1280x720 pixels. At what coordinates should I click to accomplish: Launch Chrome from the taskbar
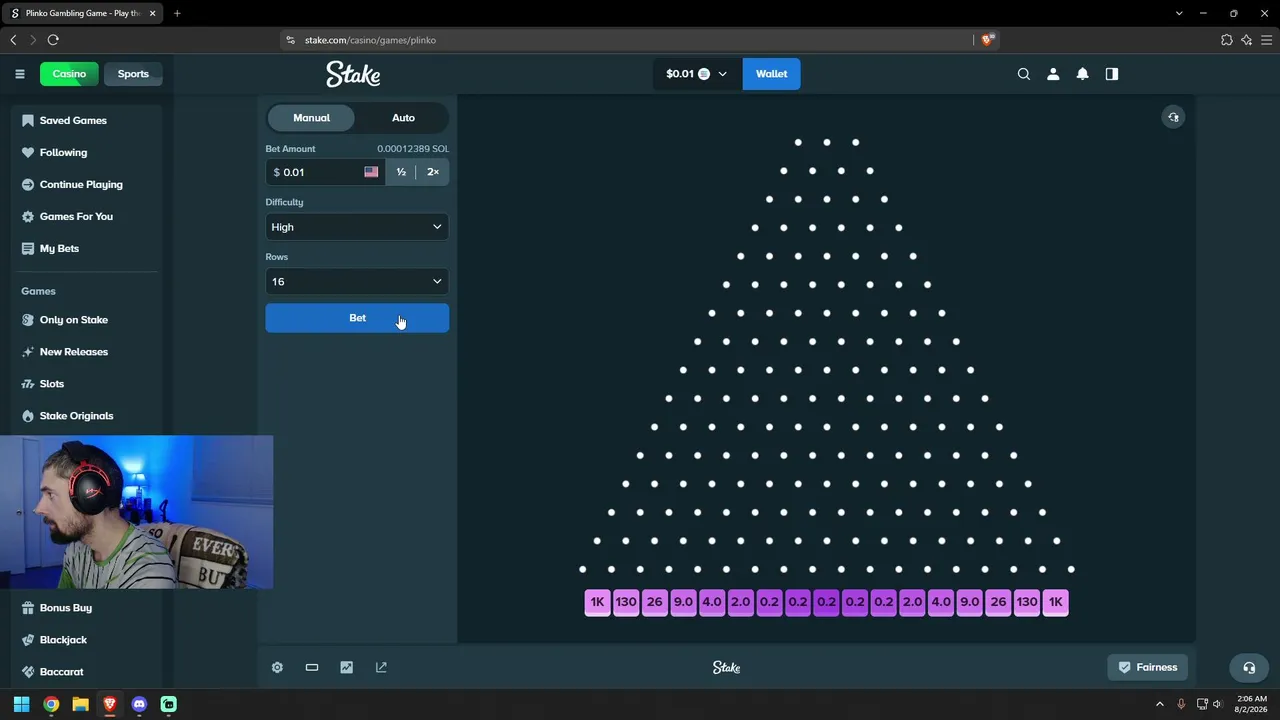tap(51, 704)
